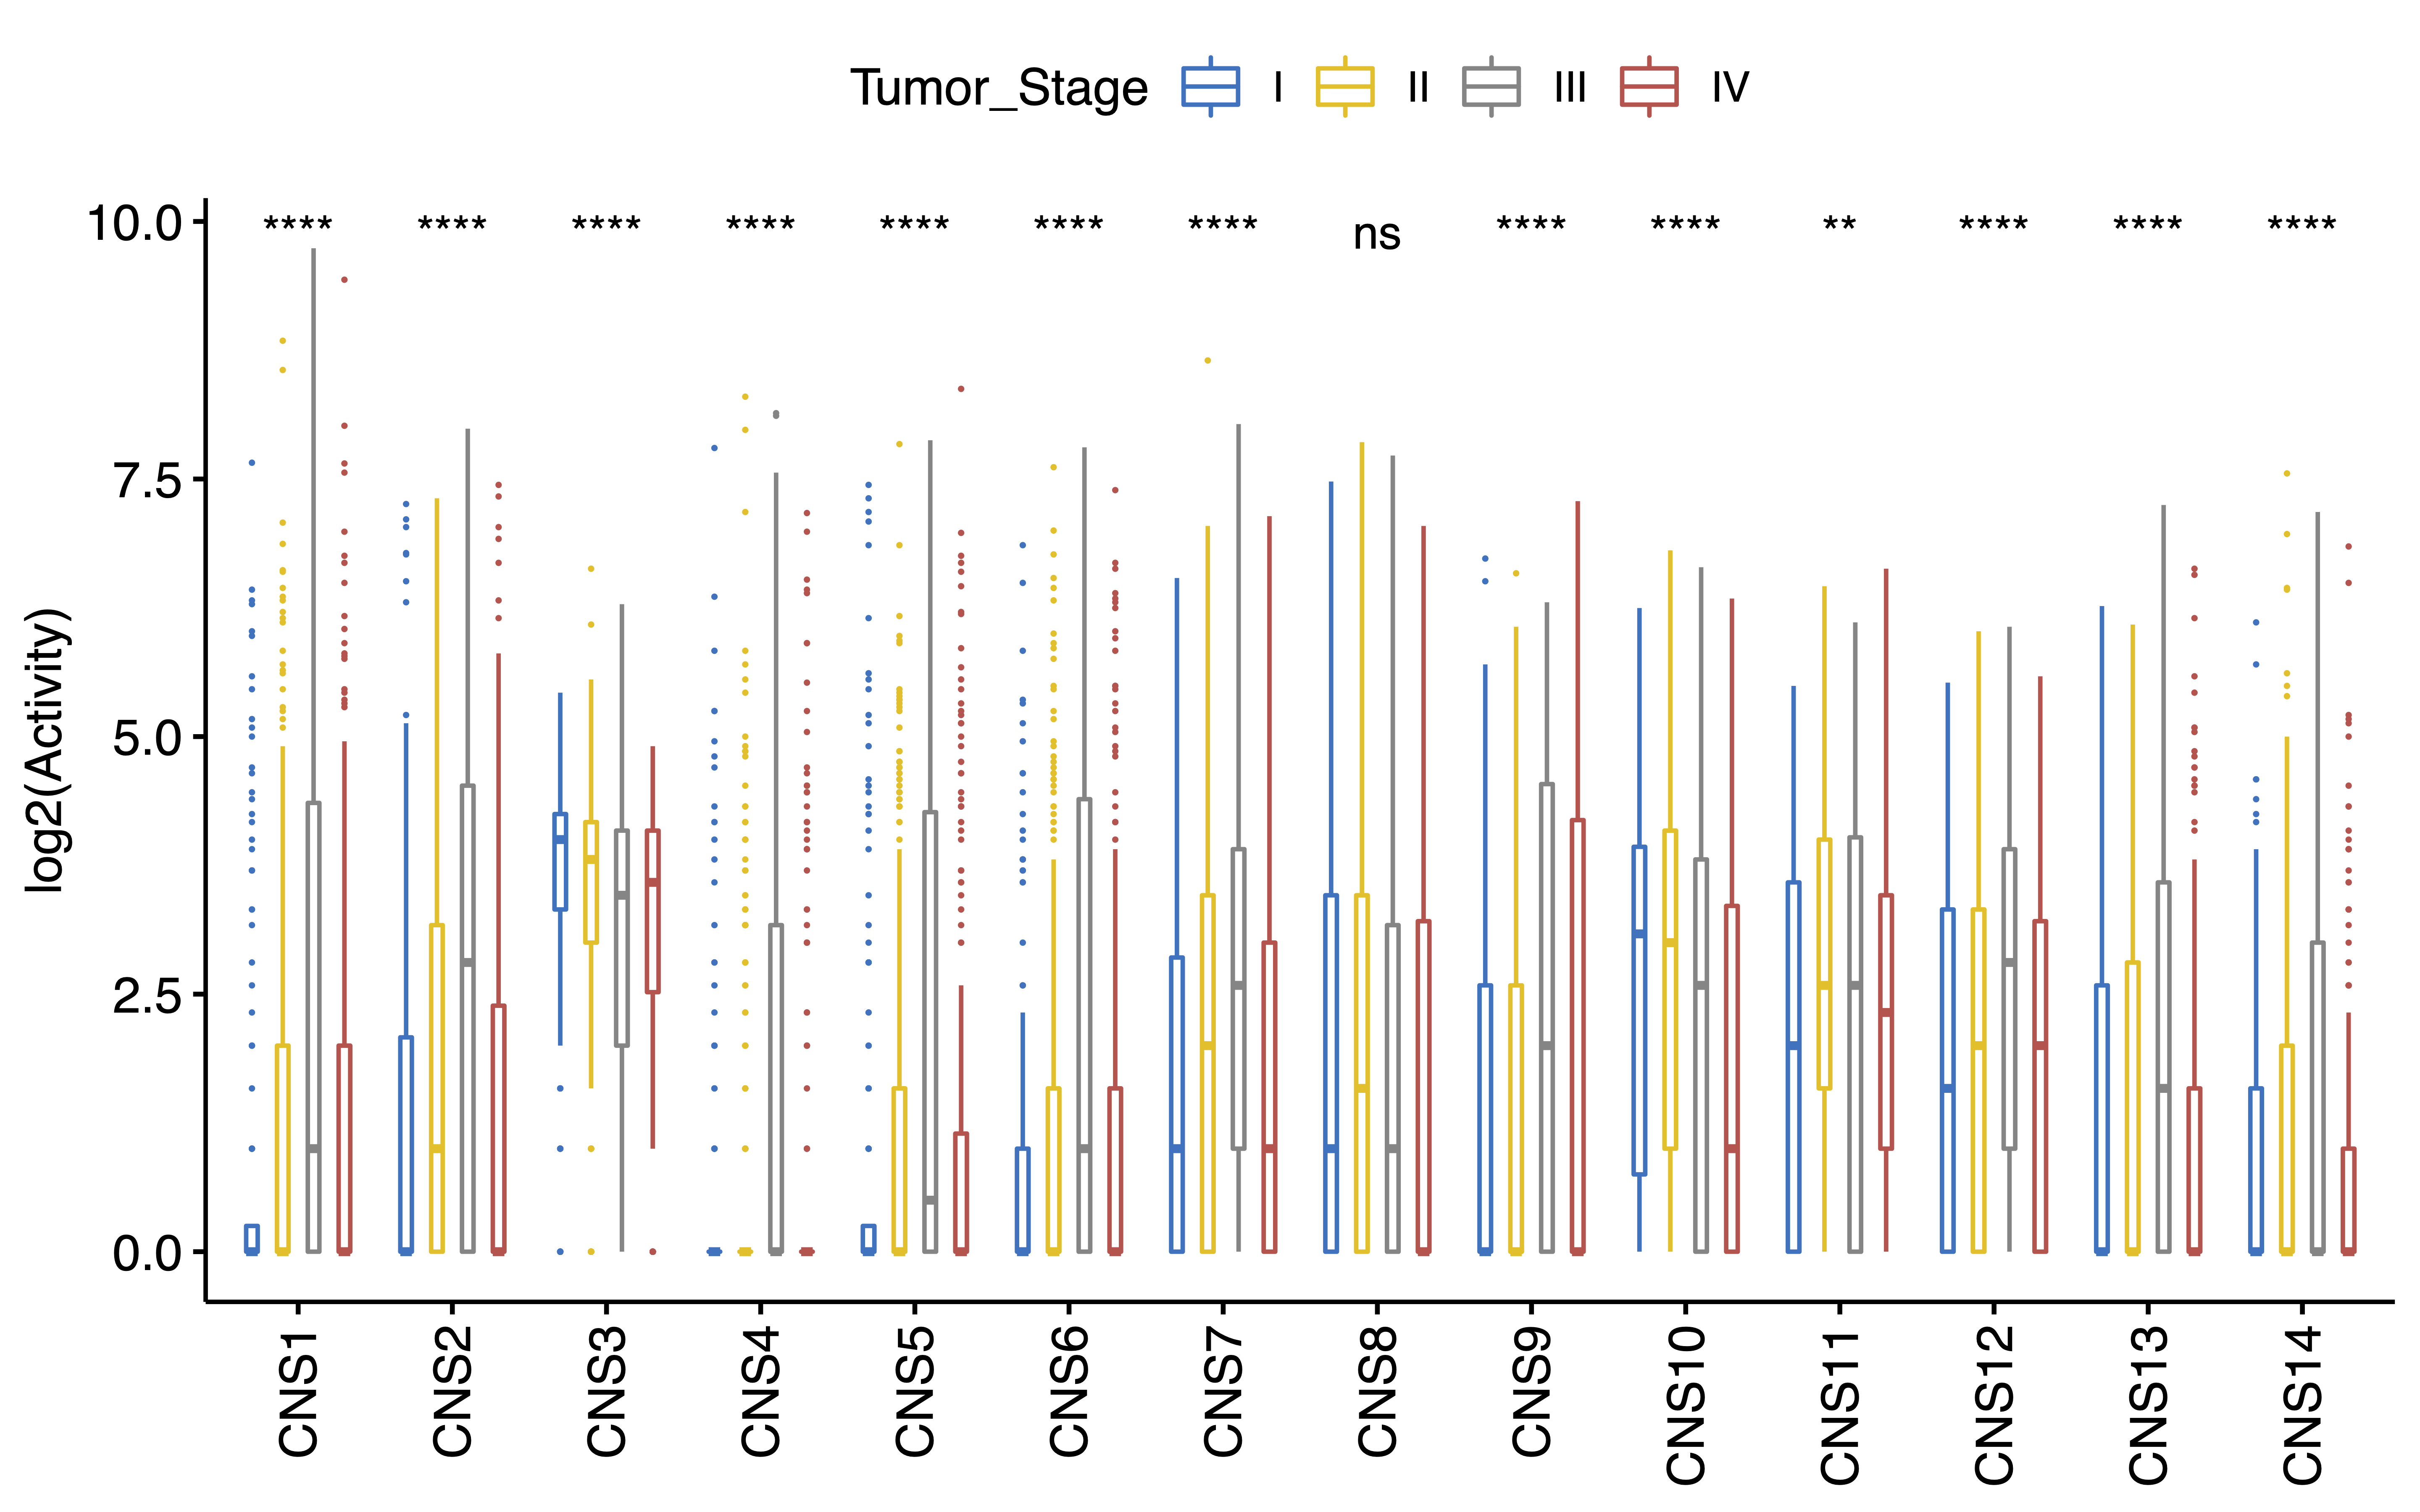The width and height of the screenshot is (2420, 1512).
Task: Click the 7.5 y-axis tick label
Action: [148, 480]
